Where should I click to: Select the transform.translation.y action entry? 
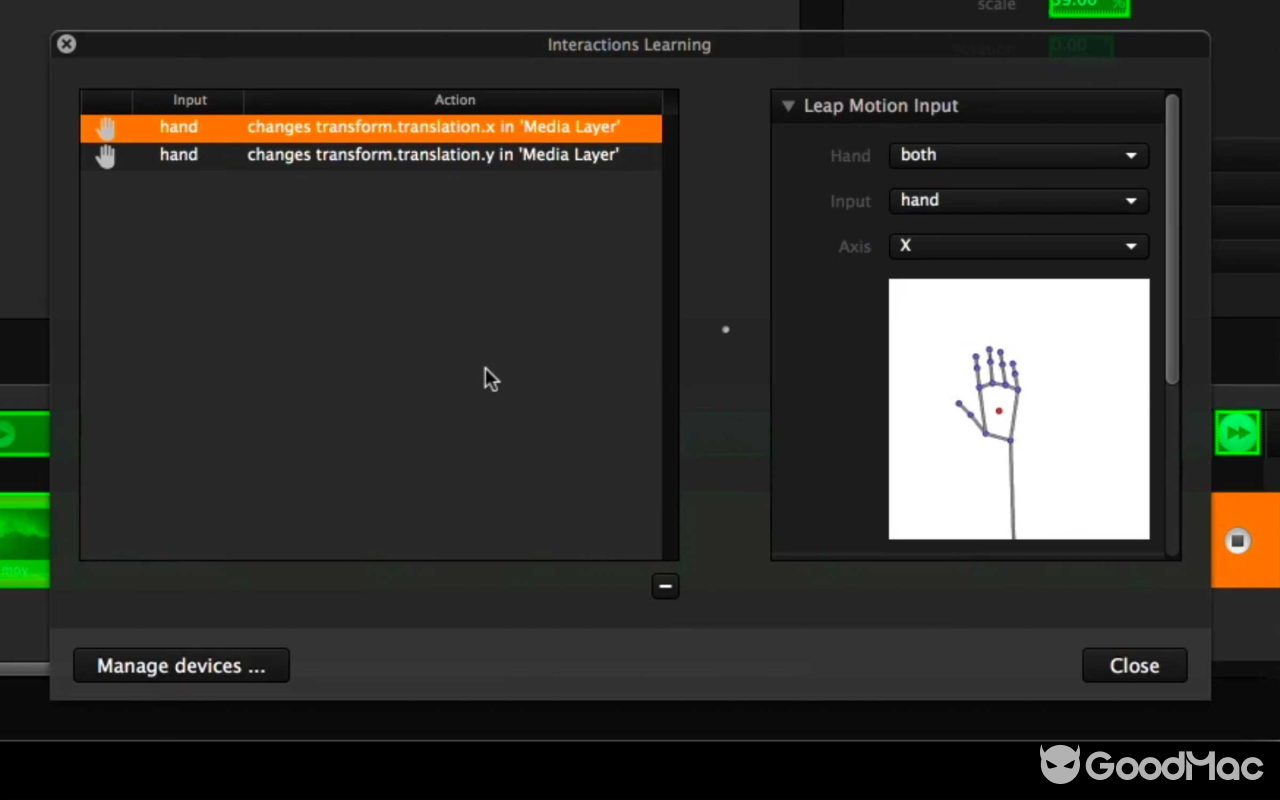coord(433,155)
